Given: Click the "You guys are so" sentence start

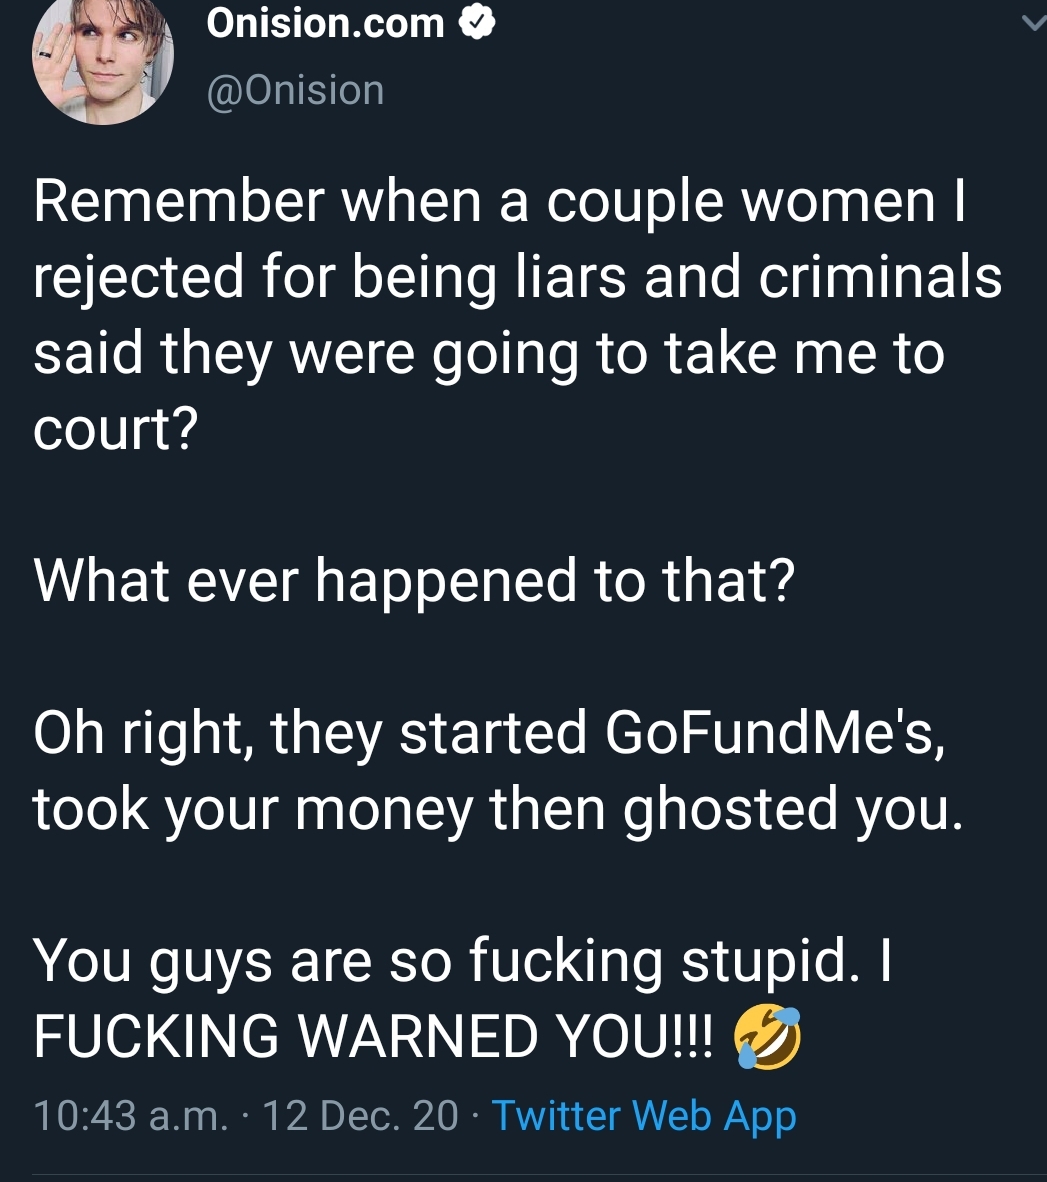Looking at the screenshot, I should coord(242,962).
